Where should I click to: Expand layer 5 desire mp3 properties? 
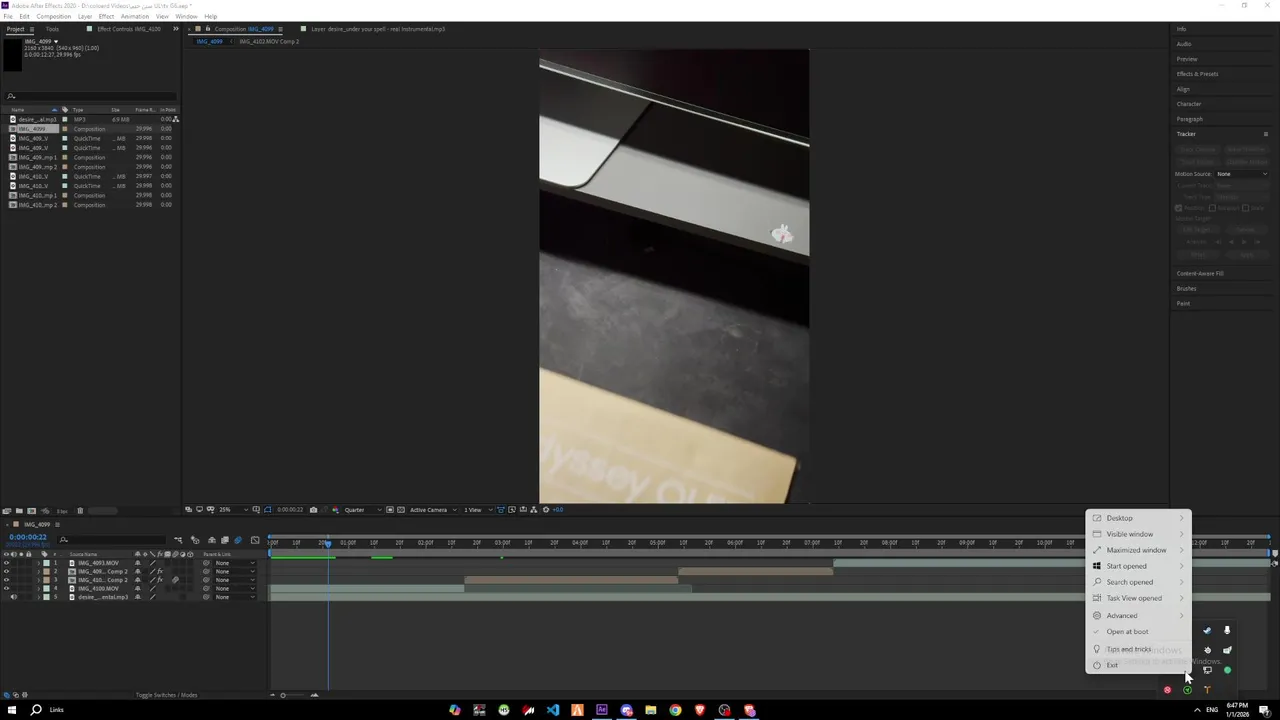[x=38, y=597]
